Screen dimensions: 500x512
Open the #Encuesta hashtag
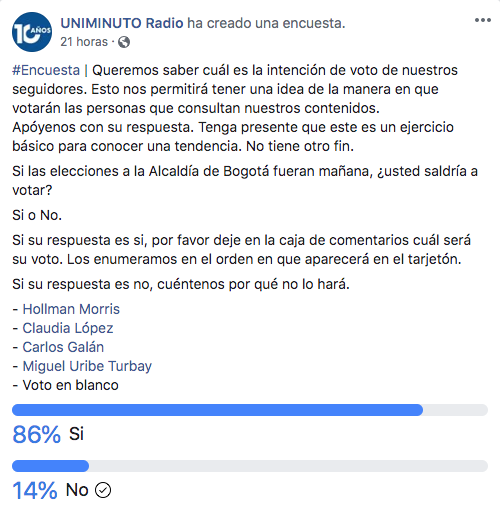click(46, 70)
